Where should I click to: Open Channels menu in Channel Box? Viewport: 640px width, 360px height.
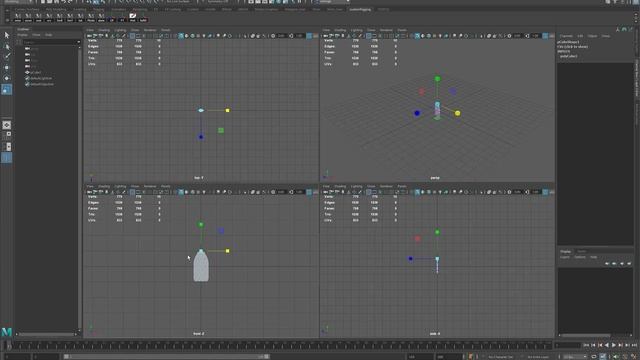click(566, 36)
